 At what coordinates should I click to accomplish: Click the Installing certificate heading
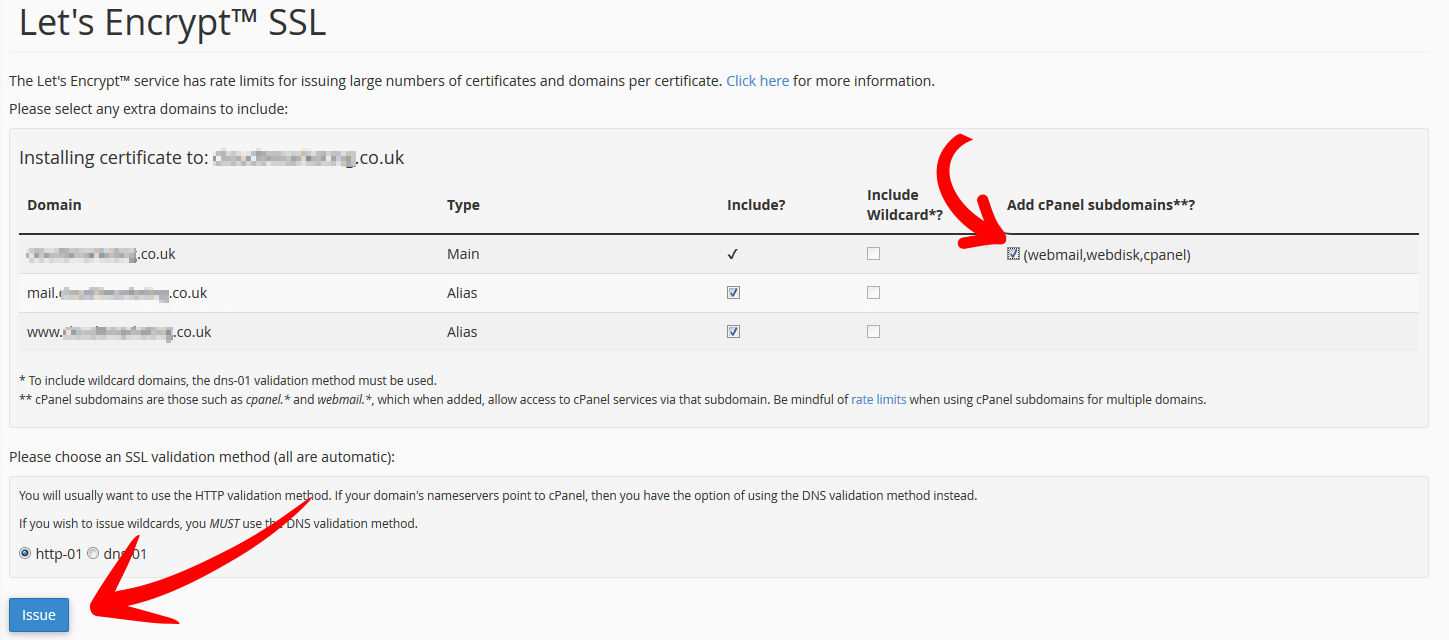pyautogui.click(x=210, y=157)
